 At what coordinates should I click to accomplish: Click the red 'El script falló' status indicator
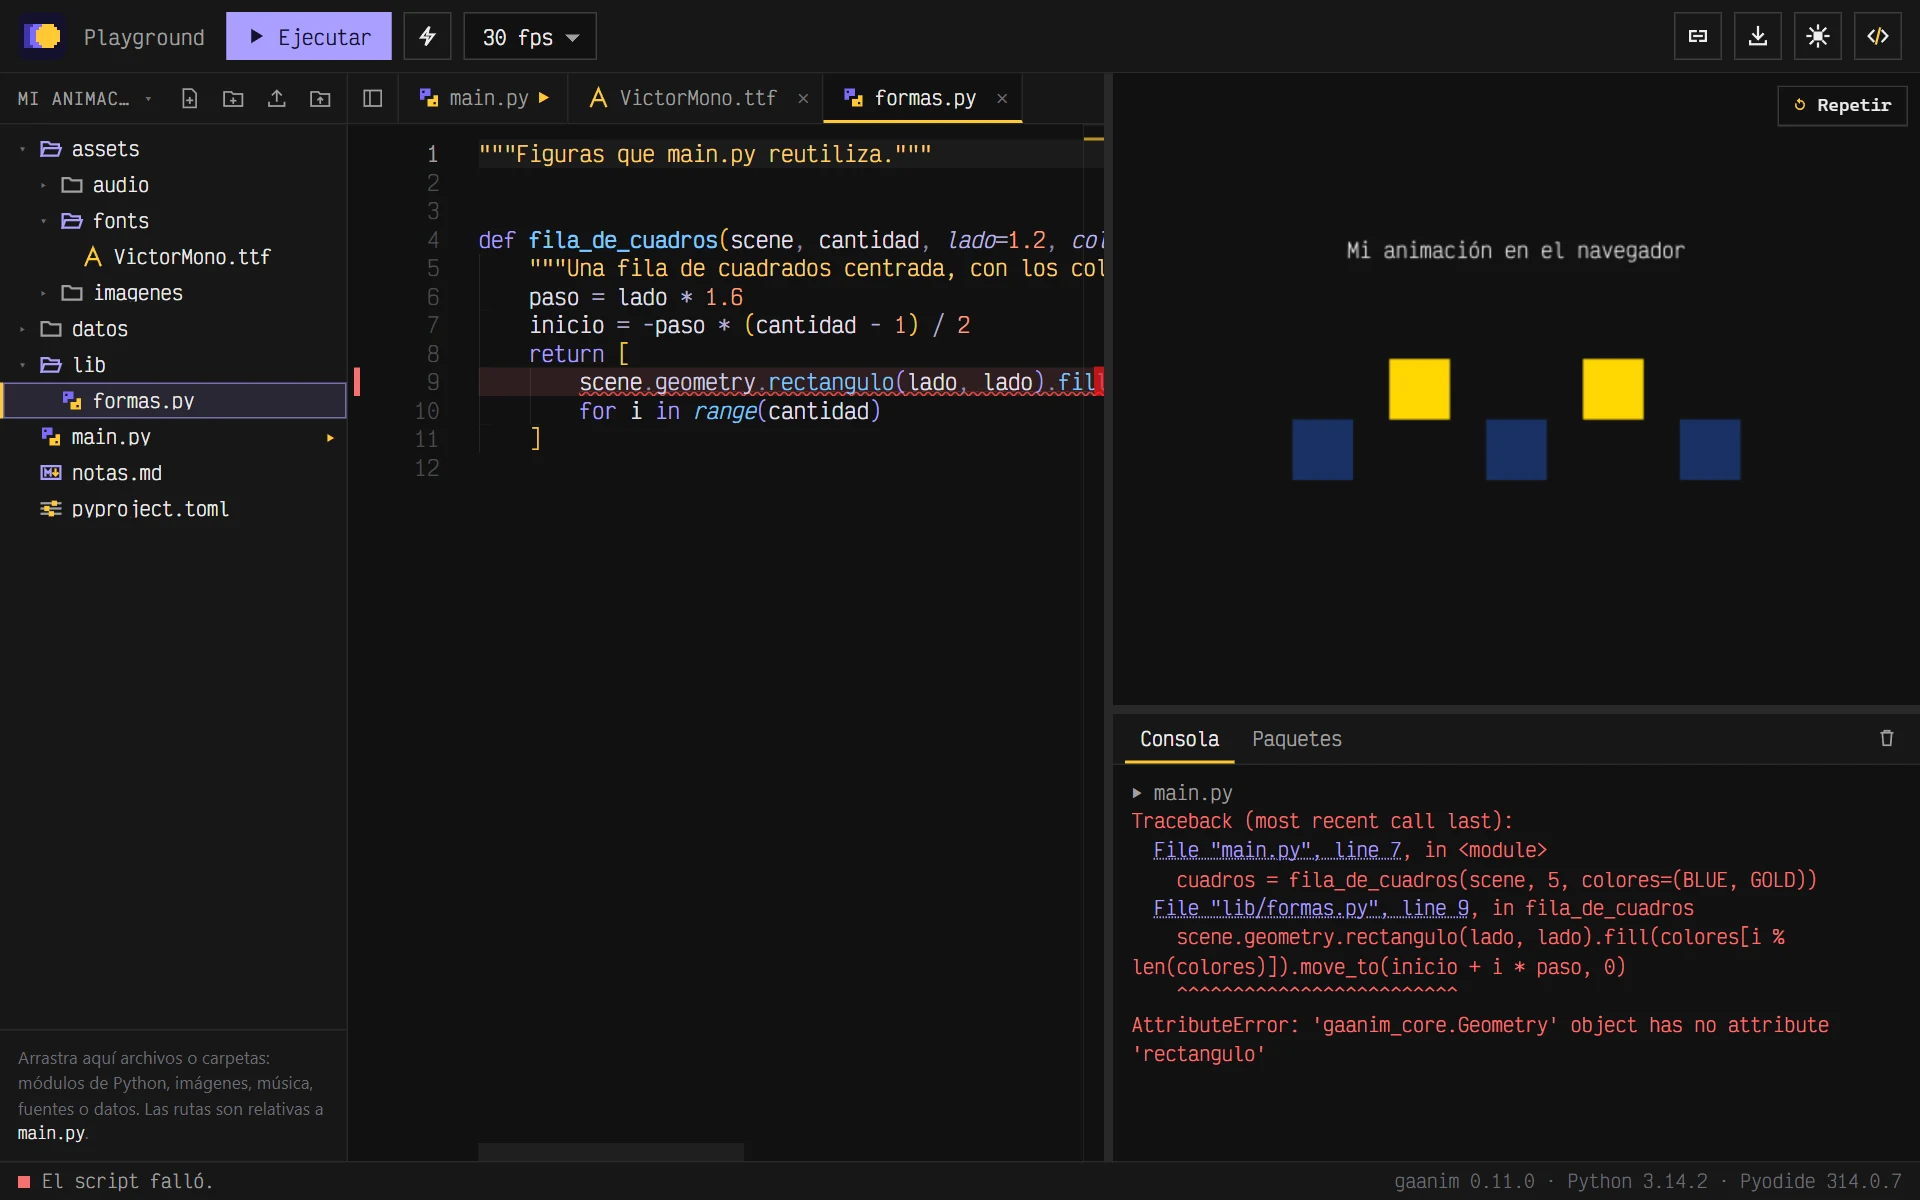point(24,1182)
